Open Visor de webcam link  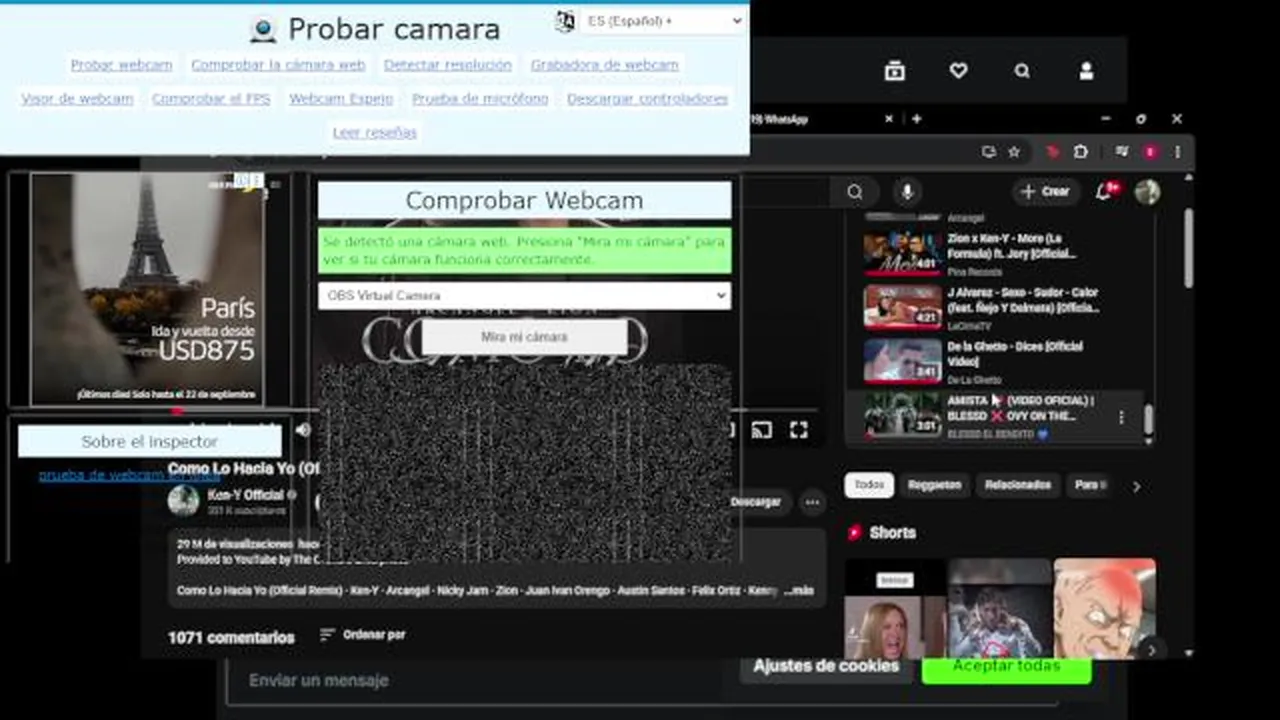tap(77, 99)
